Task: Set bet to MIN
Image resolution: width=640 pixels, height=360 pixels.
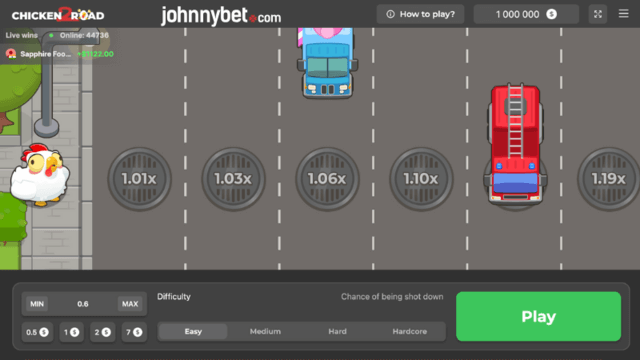Action: (x=37, y=304)
